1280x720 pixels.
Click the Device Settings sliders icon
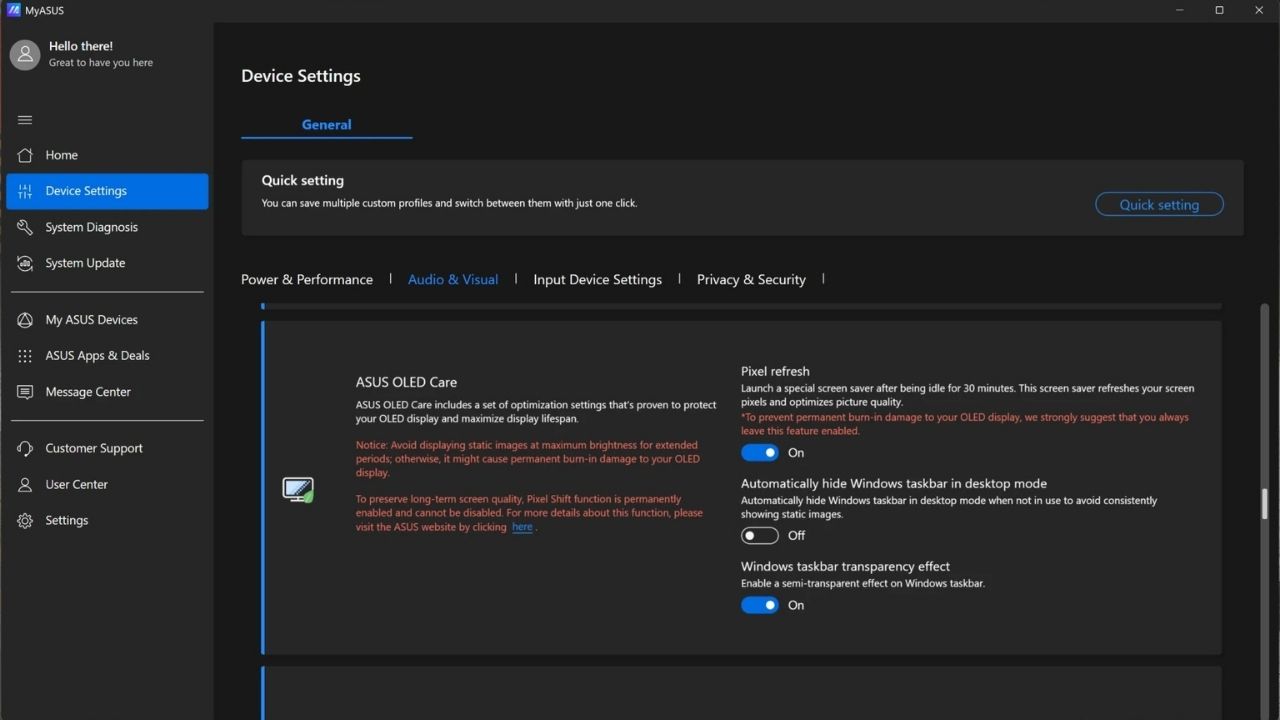pyautogui.click(x=25, y=191)
